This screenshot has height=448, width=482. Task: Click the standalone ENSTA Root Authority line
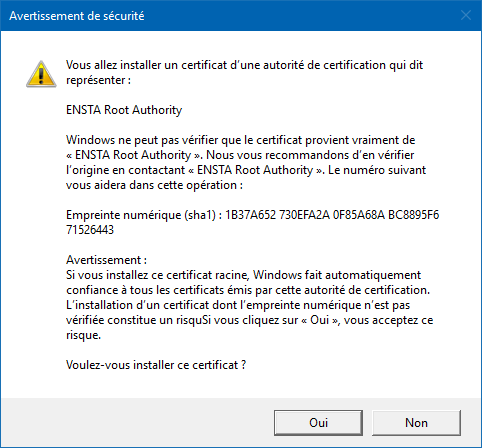coord(124,110)
